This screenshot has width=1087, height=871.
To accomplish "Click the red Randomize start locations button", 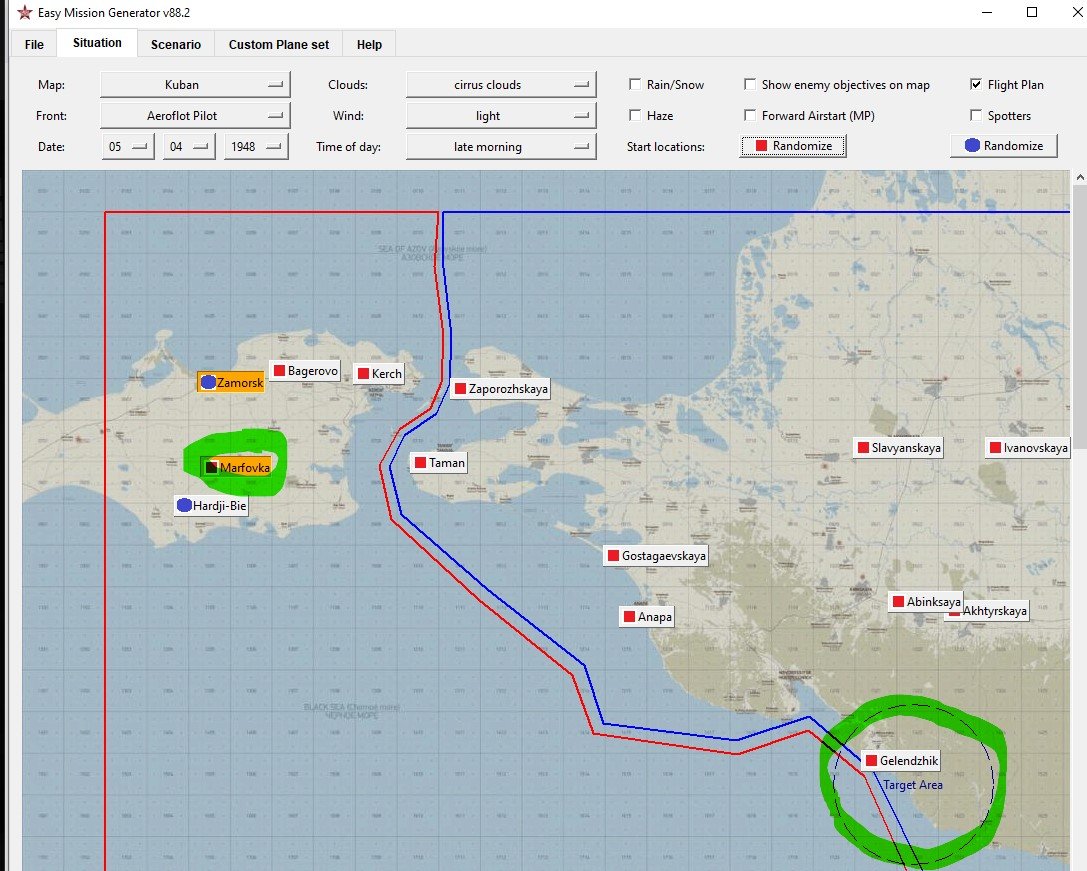I will 794,147.
